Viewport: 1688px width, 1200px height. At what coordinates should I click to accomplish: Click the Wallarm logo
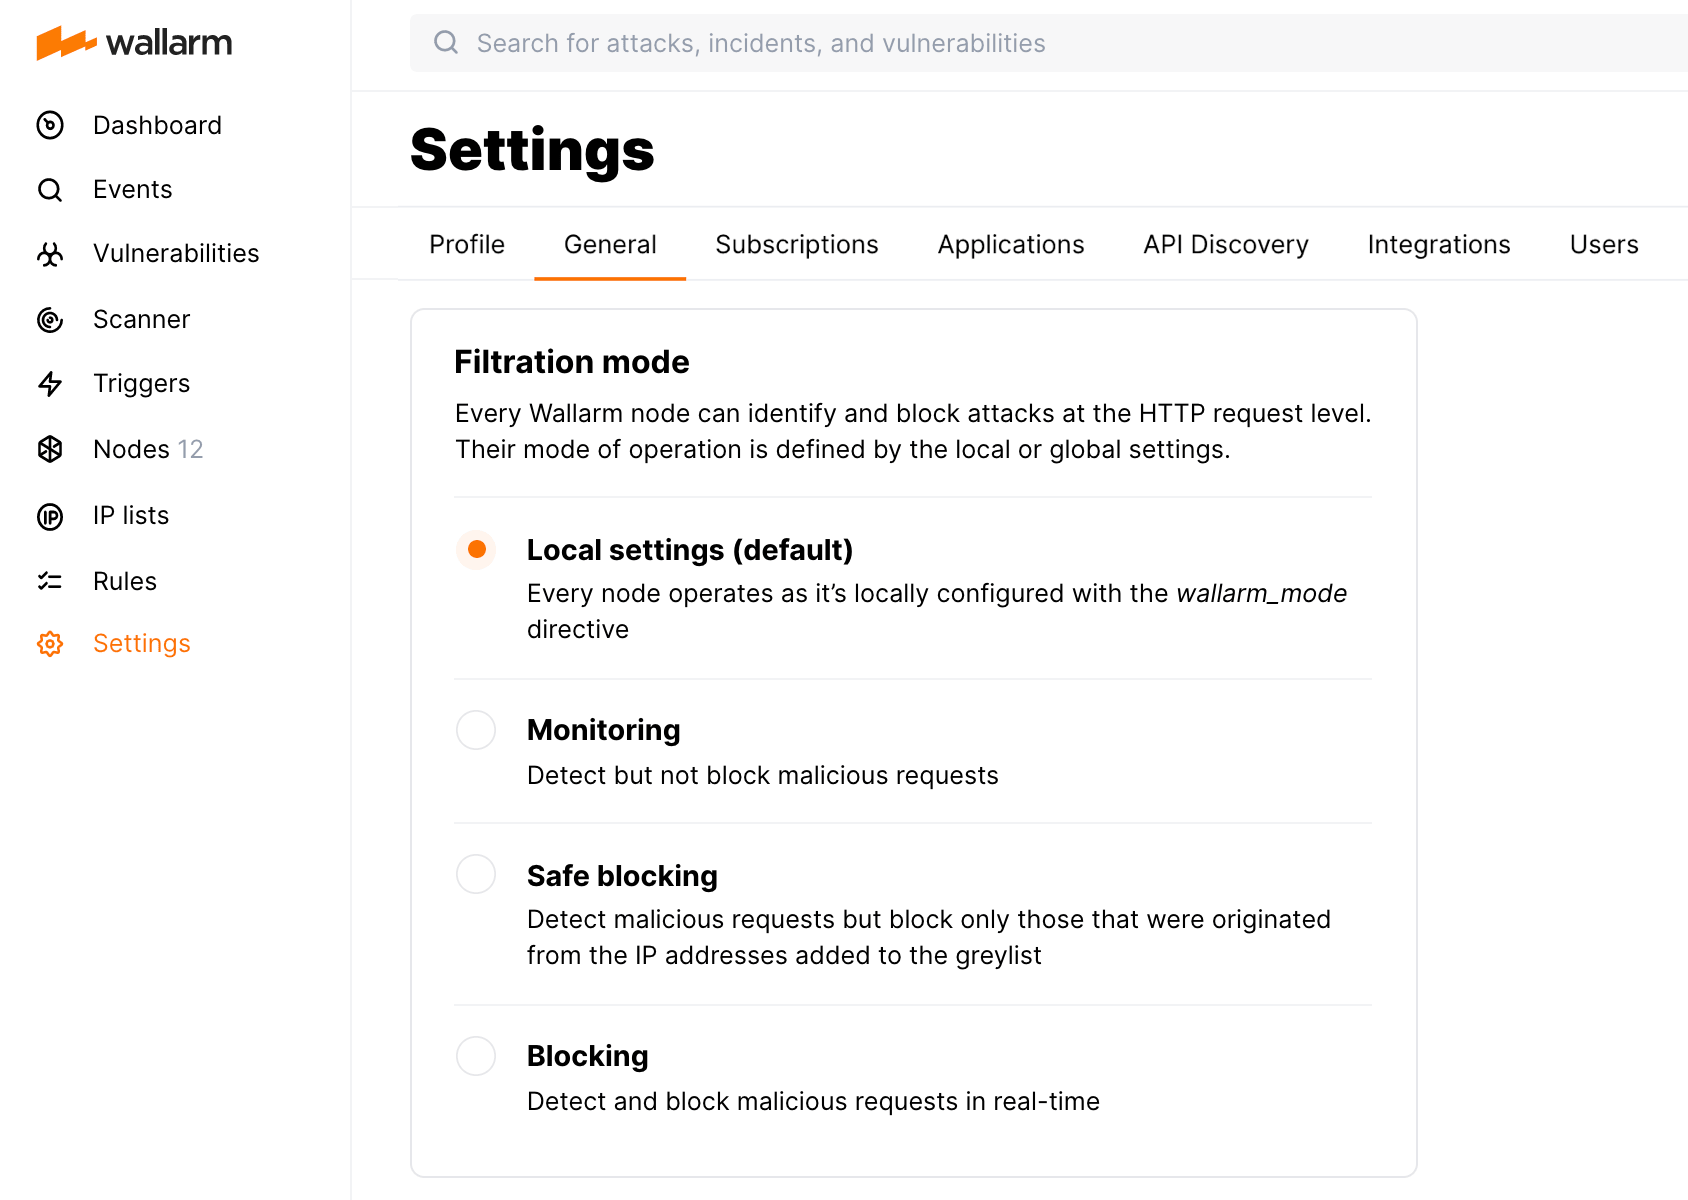pyautogui.click(x=134, y=43)
